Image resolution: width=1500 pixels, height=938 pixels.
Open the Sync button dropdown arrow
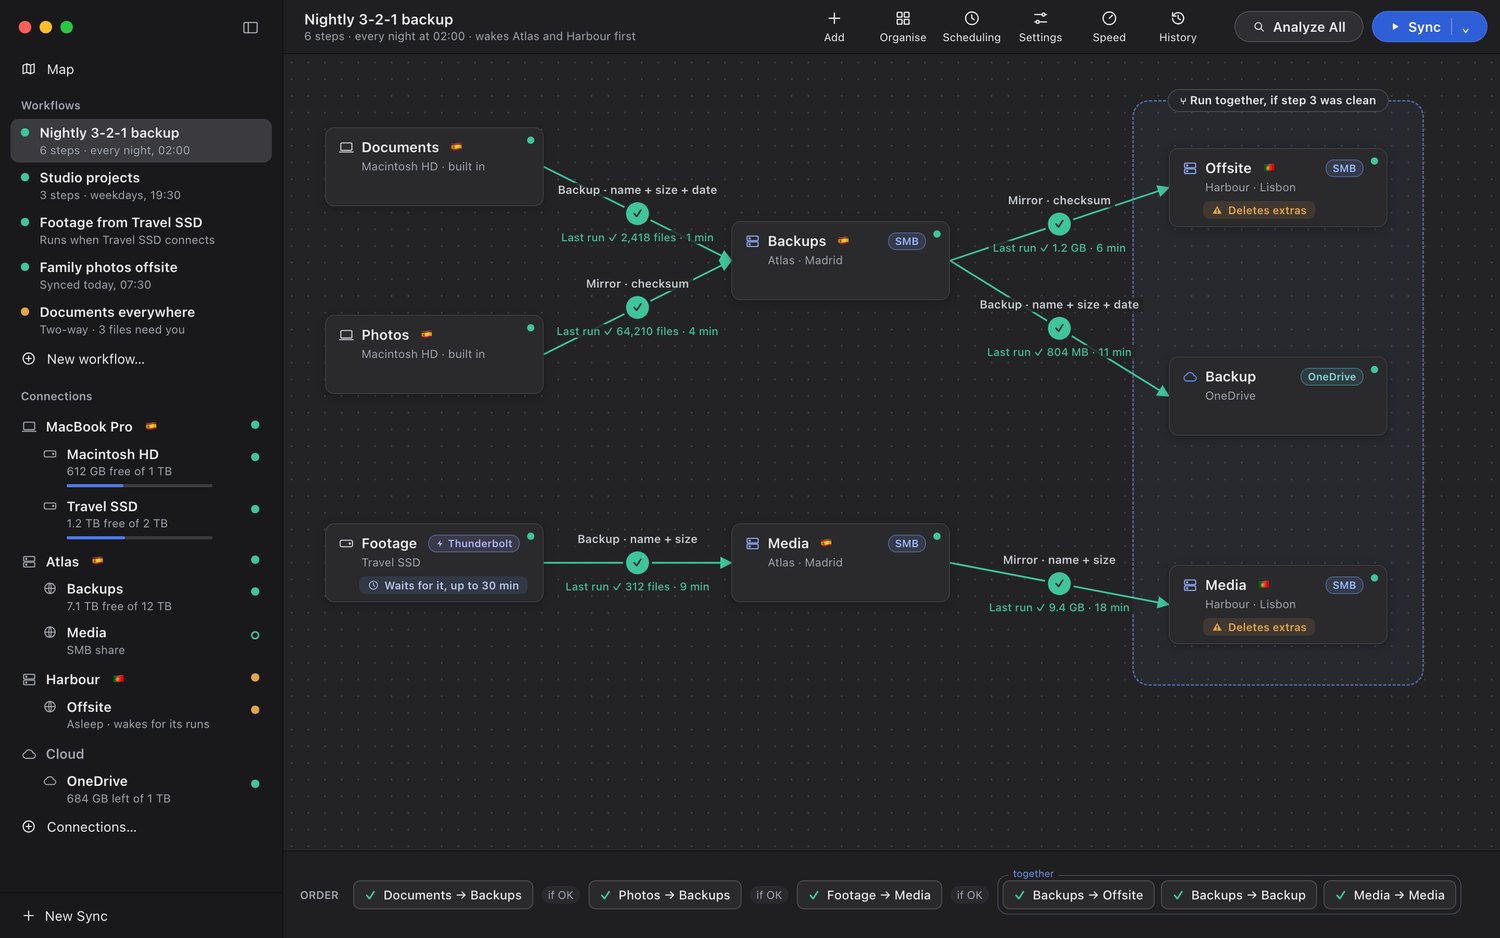point(1466,28)
